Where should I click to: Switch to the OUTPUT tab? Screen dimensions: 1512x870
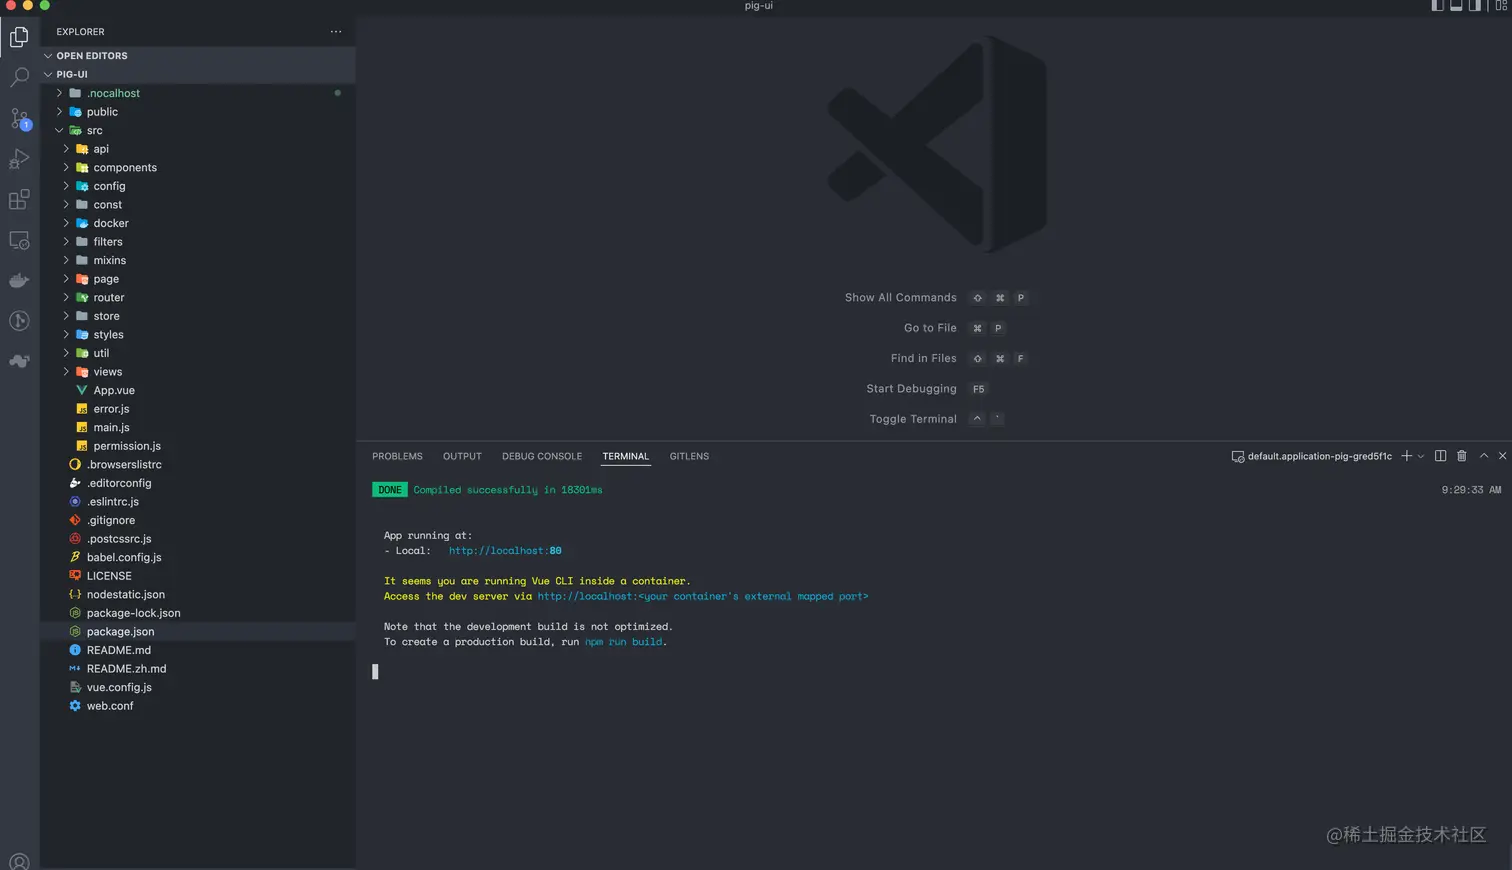tap(462, 456)
